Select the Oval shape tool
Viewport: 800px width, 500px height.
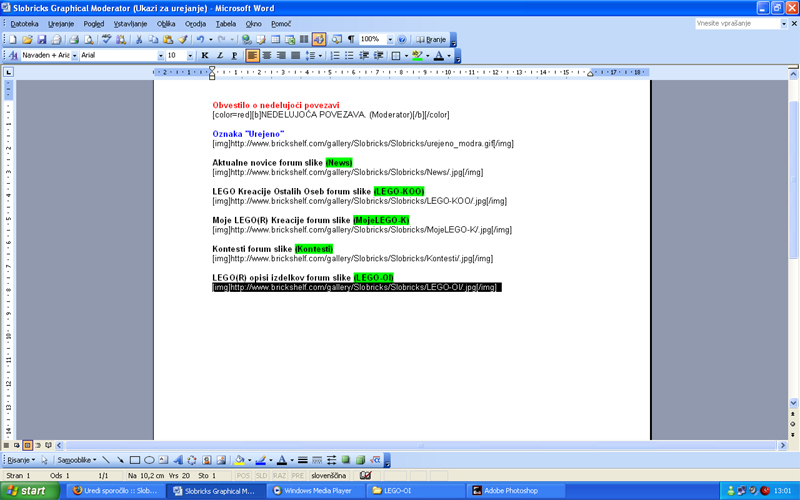point(149,460)
